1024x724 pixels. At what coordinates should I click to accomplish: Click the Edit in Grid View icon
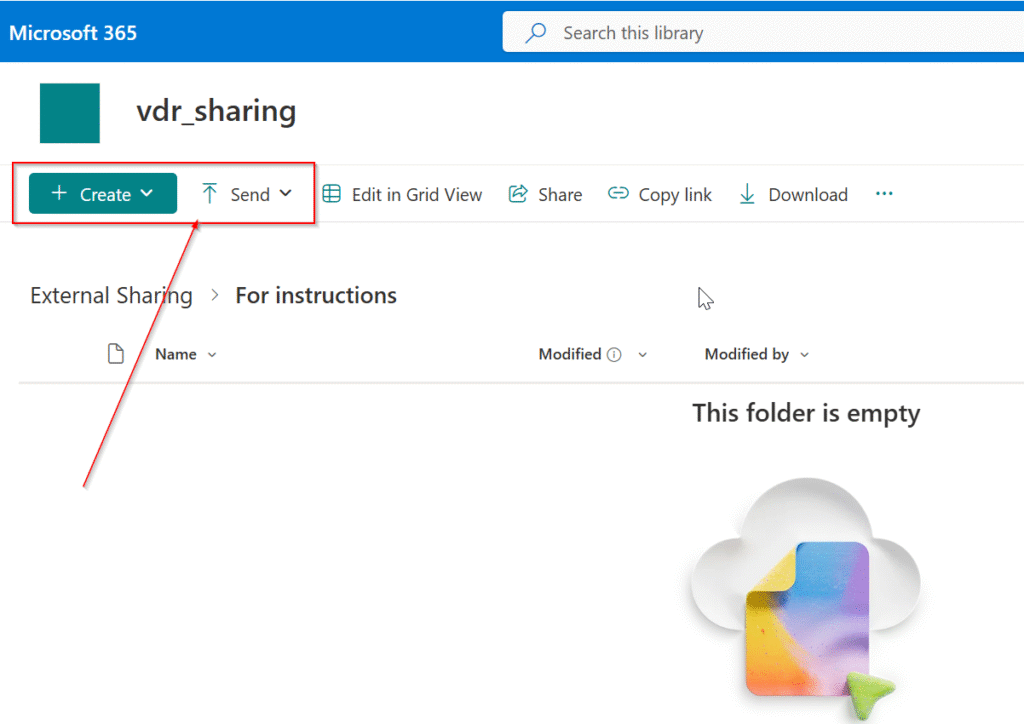click(x=331, y=194)
